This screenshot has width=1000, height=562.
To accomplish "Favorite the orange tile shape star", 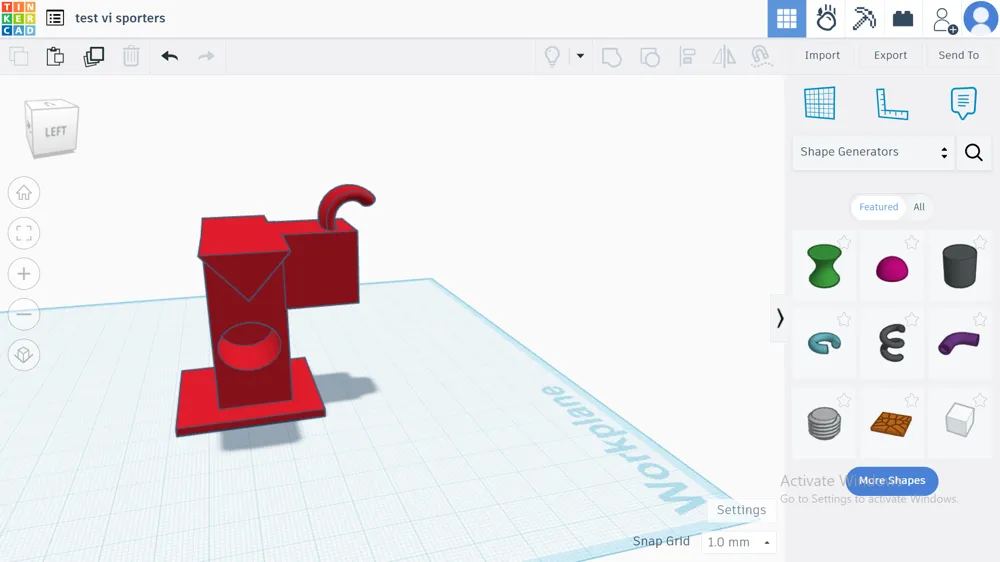I will coord(911,399).
